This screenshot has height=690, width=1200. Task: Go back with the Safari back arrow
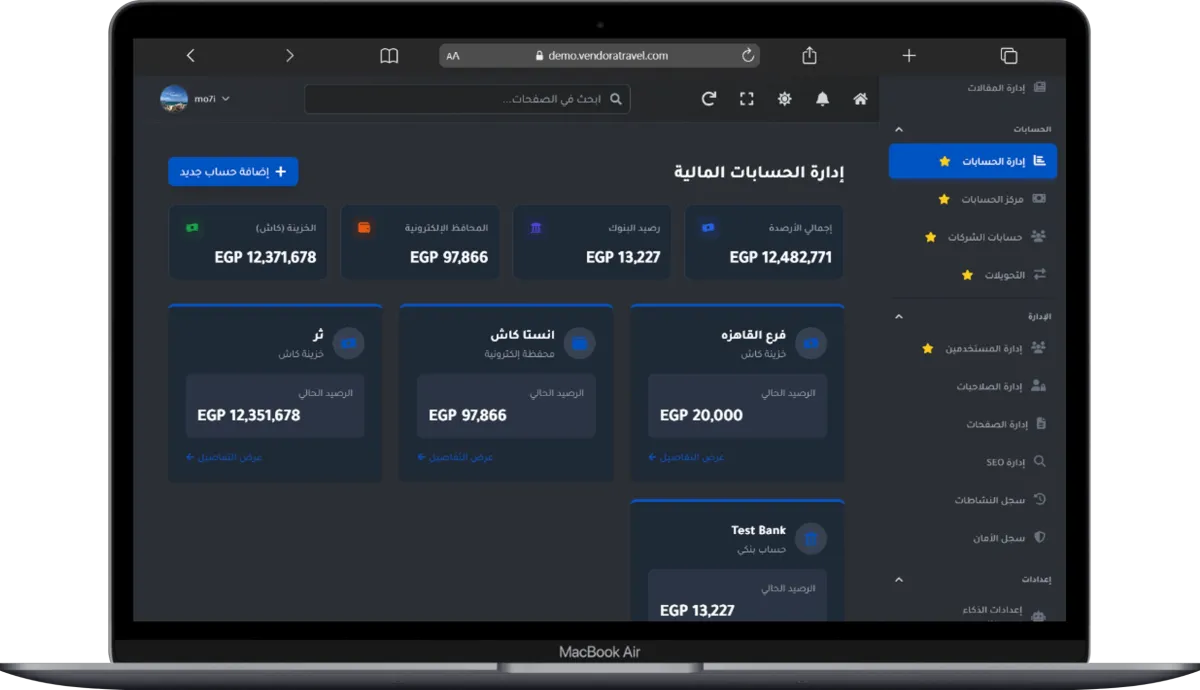tap(191, 56)
